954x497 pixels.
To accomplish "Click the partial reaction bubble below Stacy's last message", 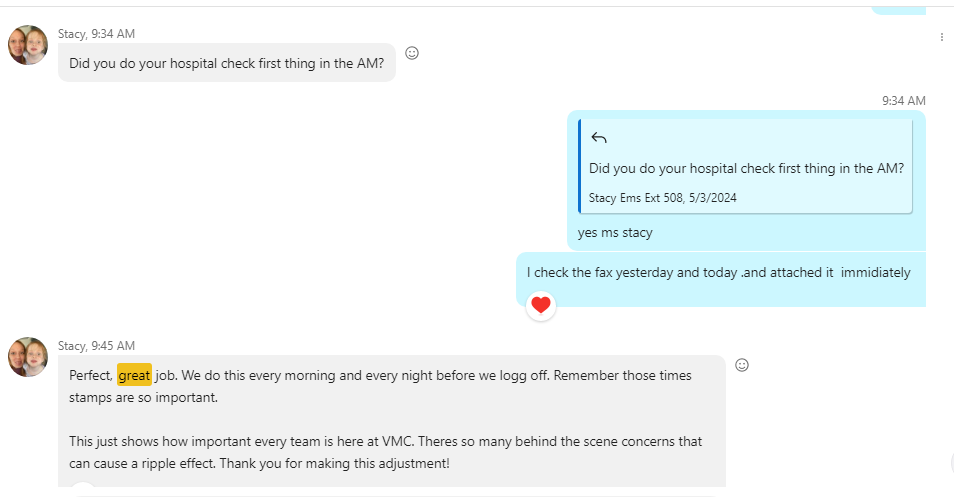I will pyautogui.click(x=84, y=490).
